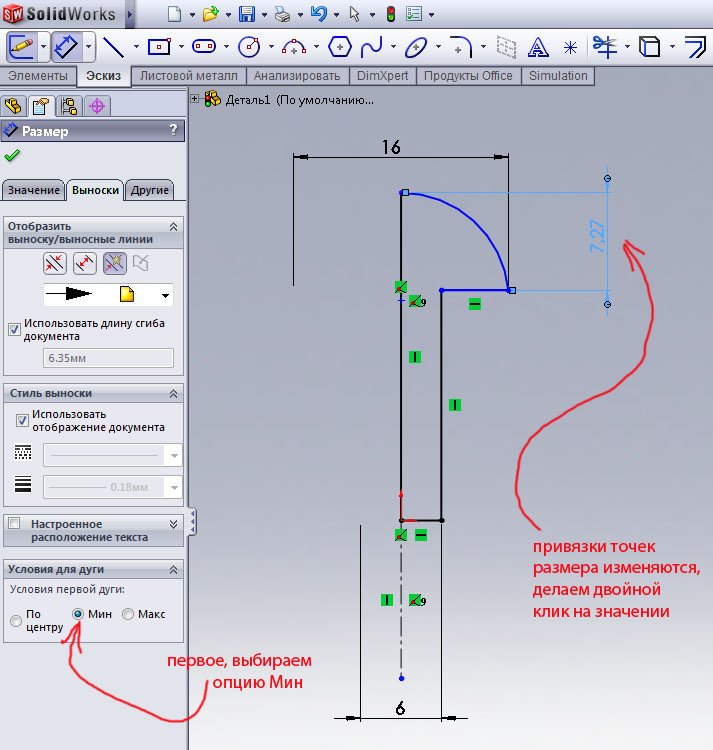Viewport: 713px width, 750px height.
Task: Select the Line sketch tool
Action: pyautogui.click(x=113, y=46)
